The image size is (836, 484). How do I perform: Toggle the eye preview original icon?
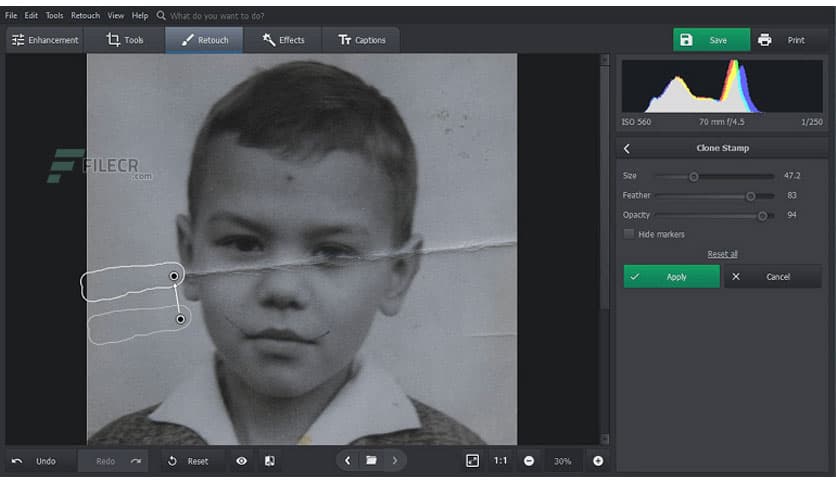(242, 461)
